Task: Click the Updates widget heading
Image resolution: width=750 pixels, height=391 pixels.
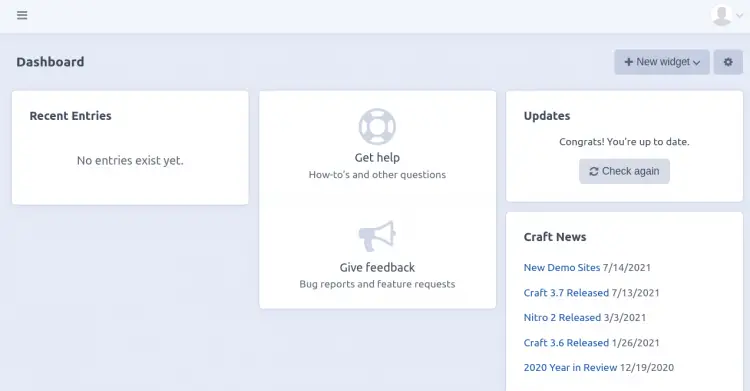Action: pyautogui.click(x=547, y=116)
